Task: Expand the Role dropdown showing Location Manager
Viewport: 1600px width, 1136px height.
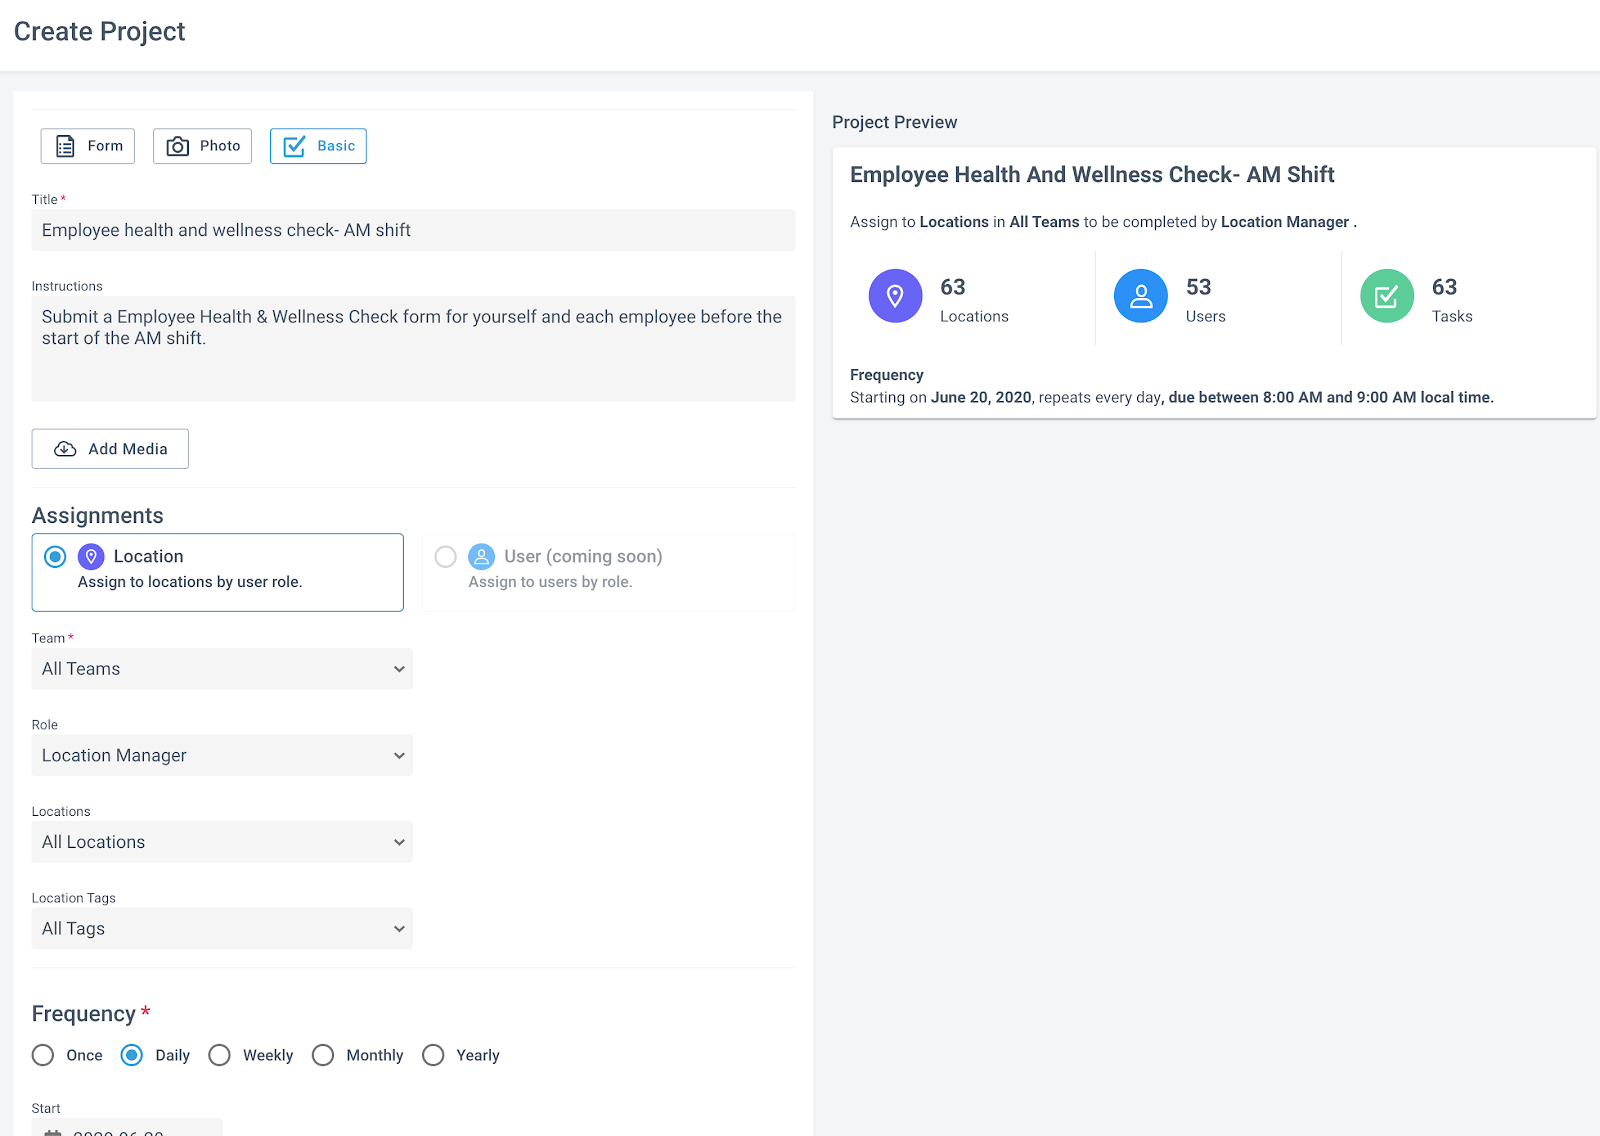Action: (x=222, y=755)
